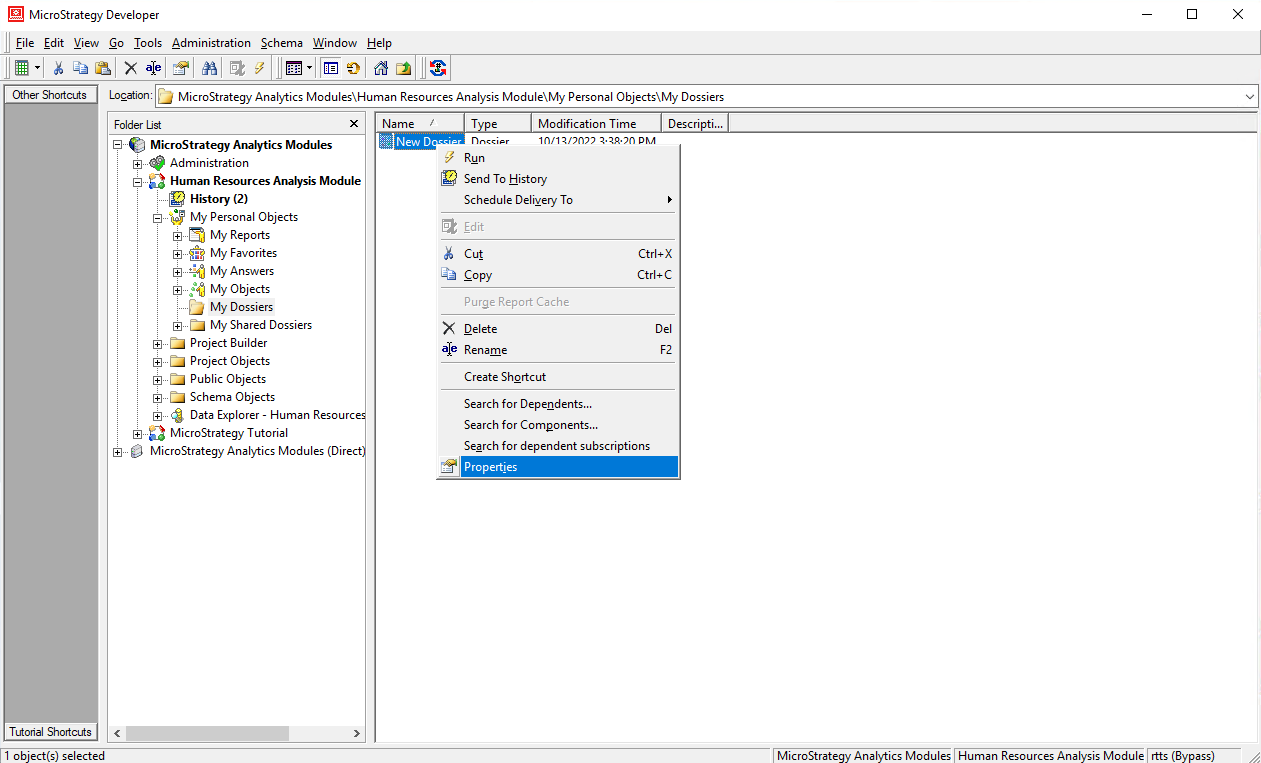
Task: Select History (2) in the folder tree
Action: pos(219,199)
